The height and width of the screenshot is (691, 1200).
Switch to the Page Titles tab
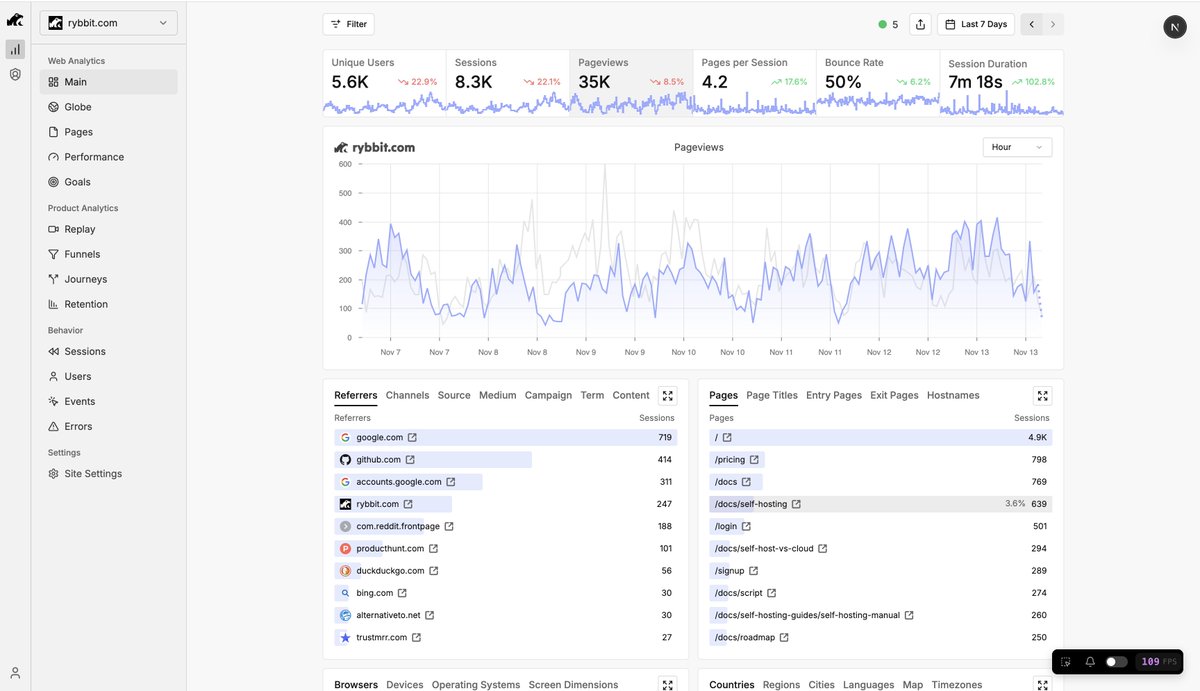[x=772, y=395]
